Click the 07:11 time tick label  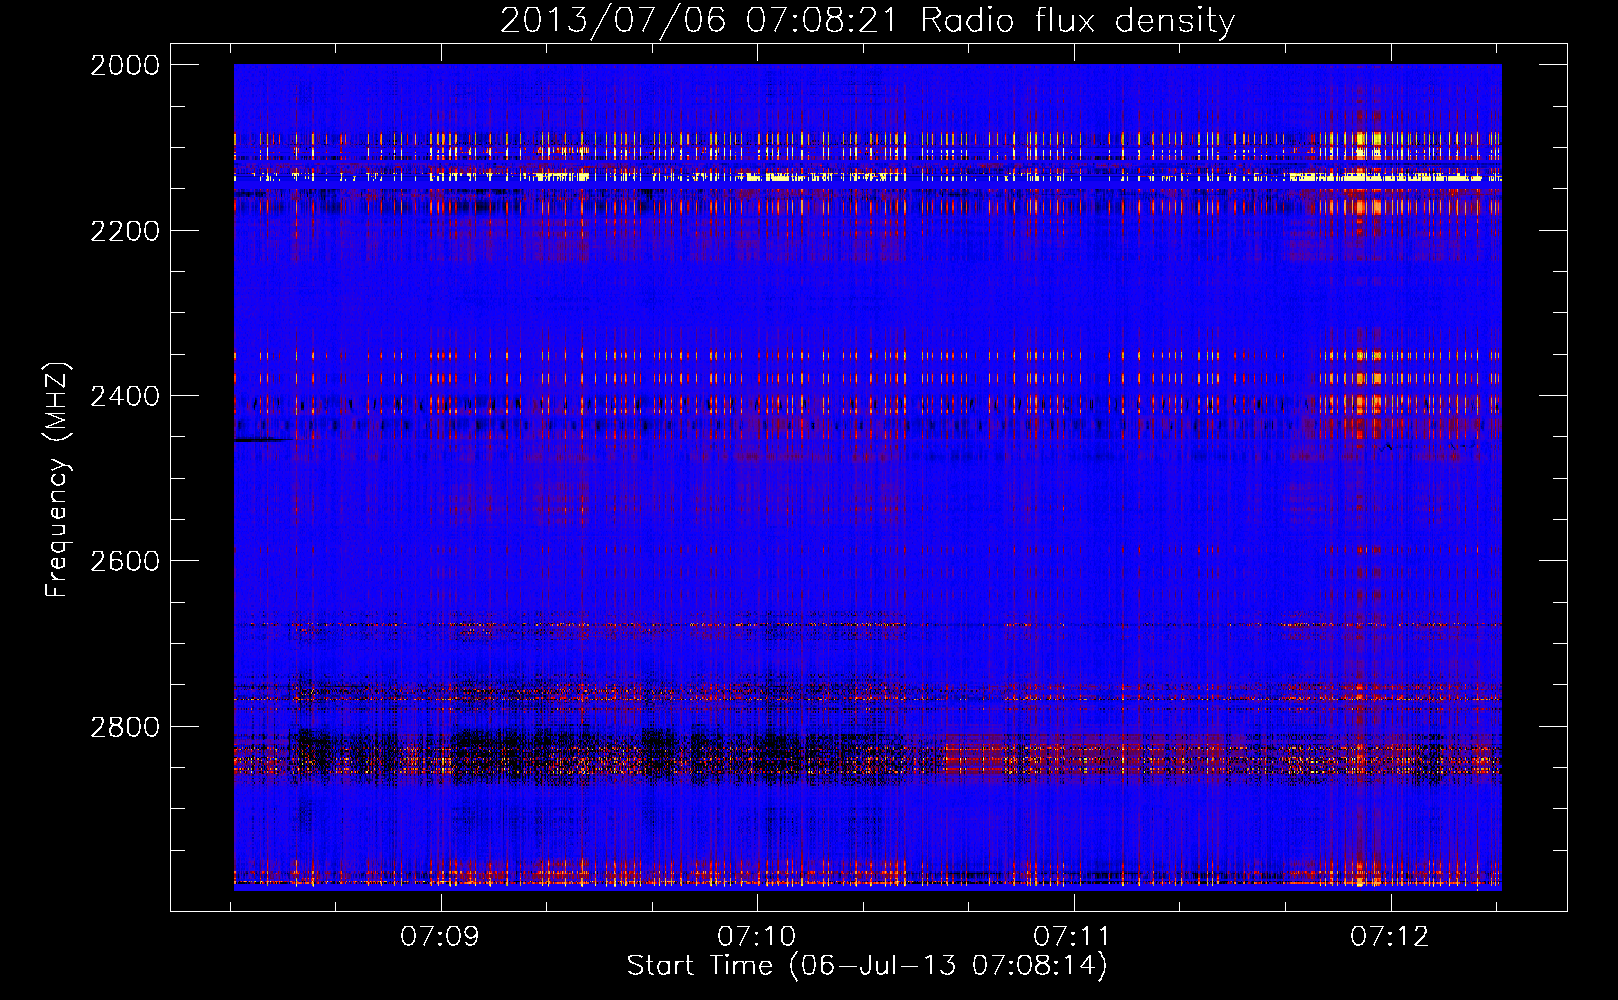coord(1073,936)
